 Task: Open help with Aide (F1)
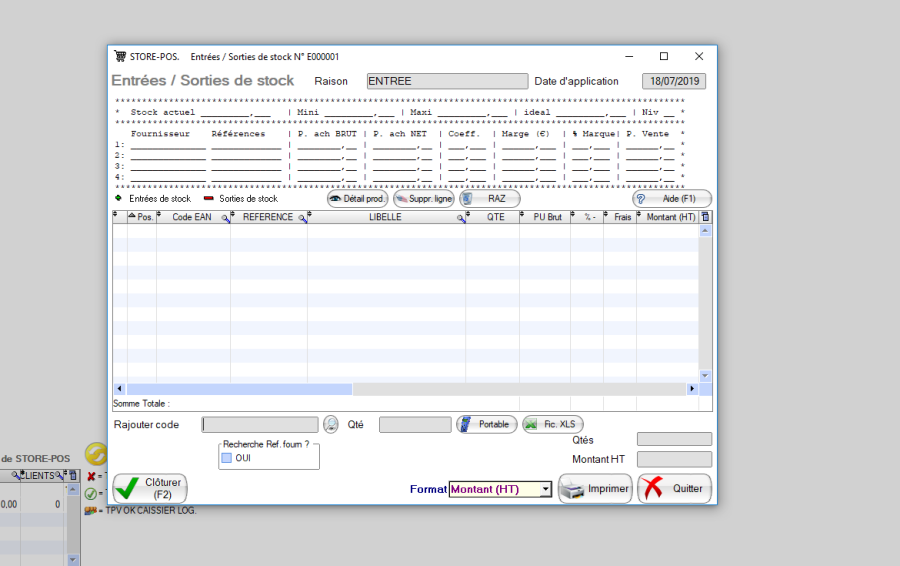tap(672, 199)
